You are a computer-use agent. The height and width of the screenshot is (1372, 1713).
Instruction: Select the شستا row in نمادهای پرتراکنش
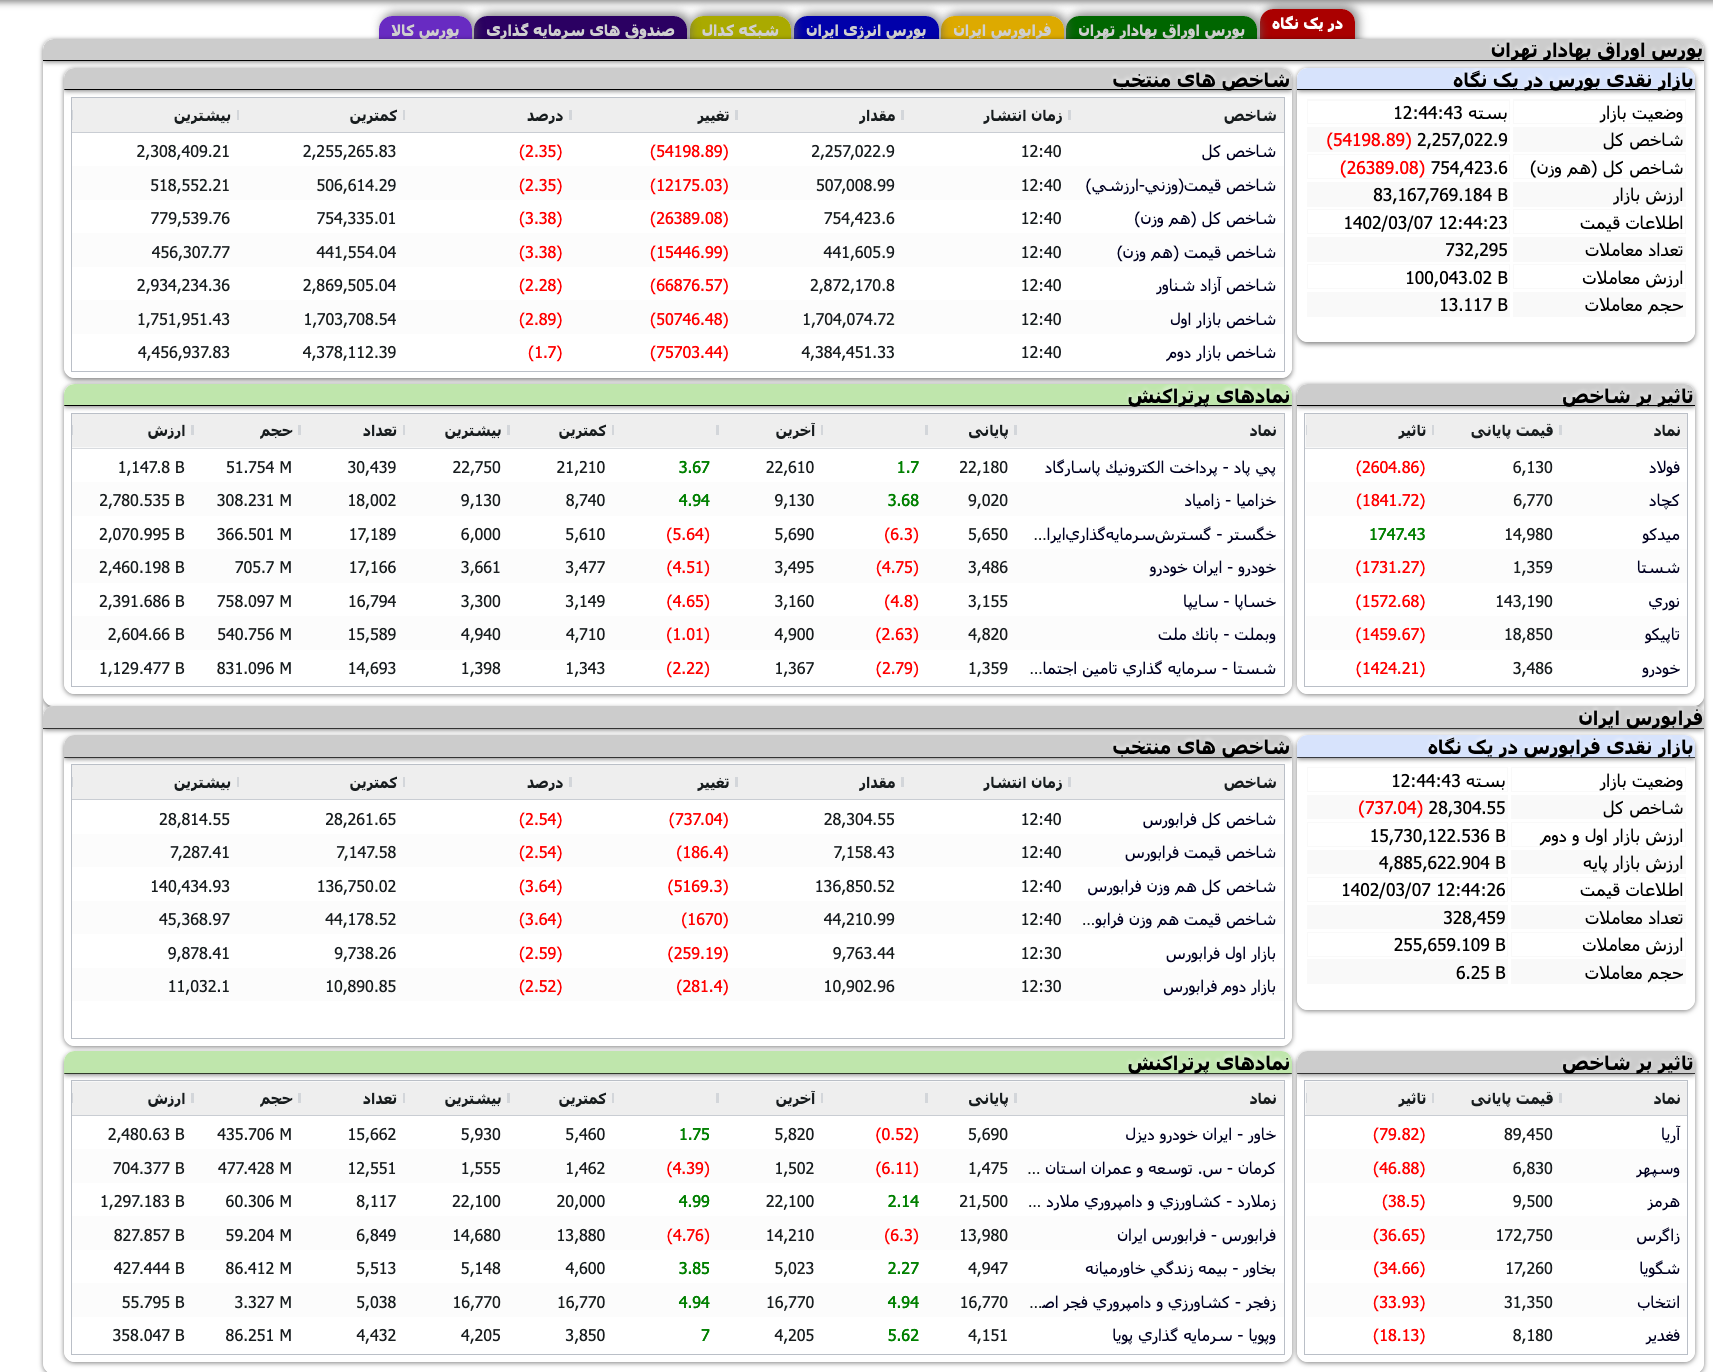1150,668
